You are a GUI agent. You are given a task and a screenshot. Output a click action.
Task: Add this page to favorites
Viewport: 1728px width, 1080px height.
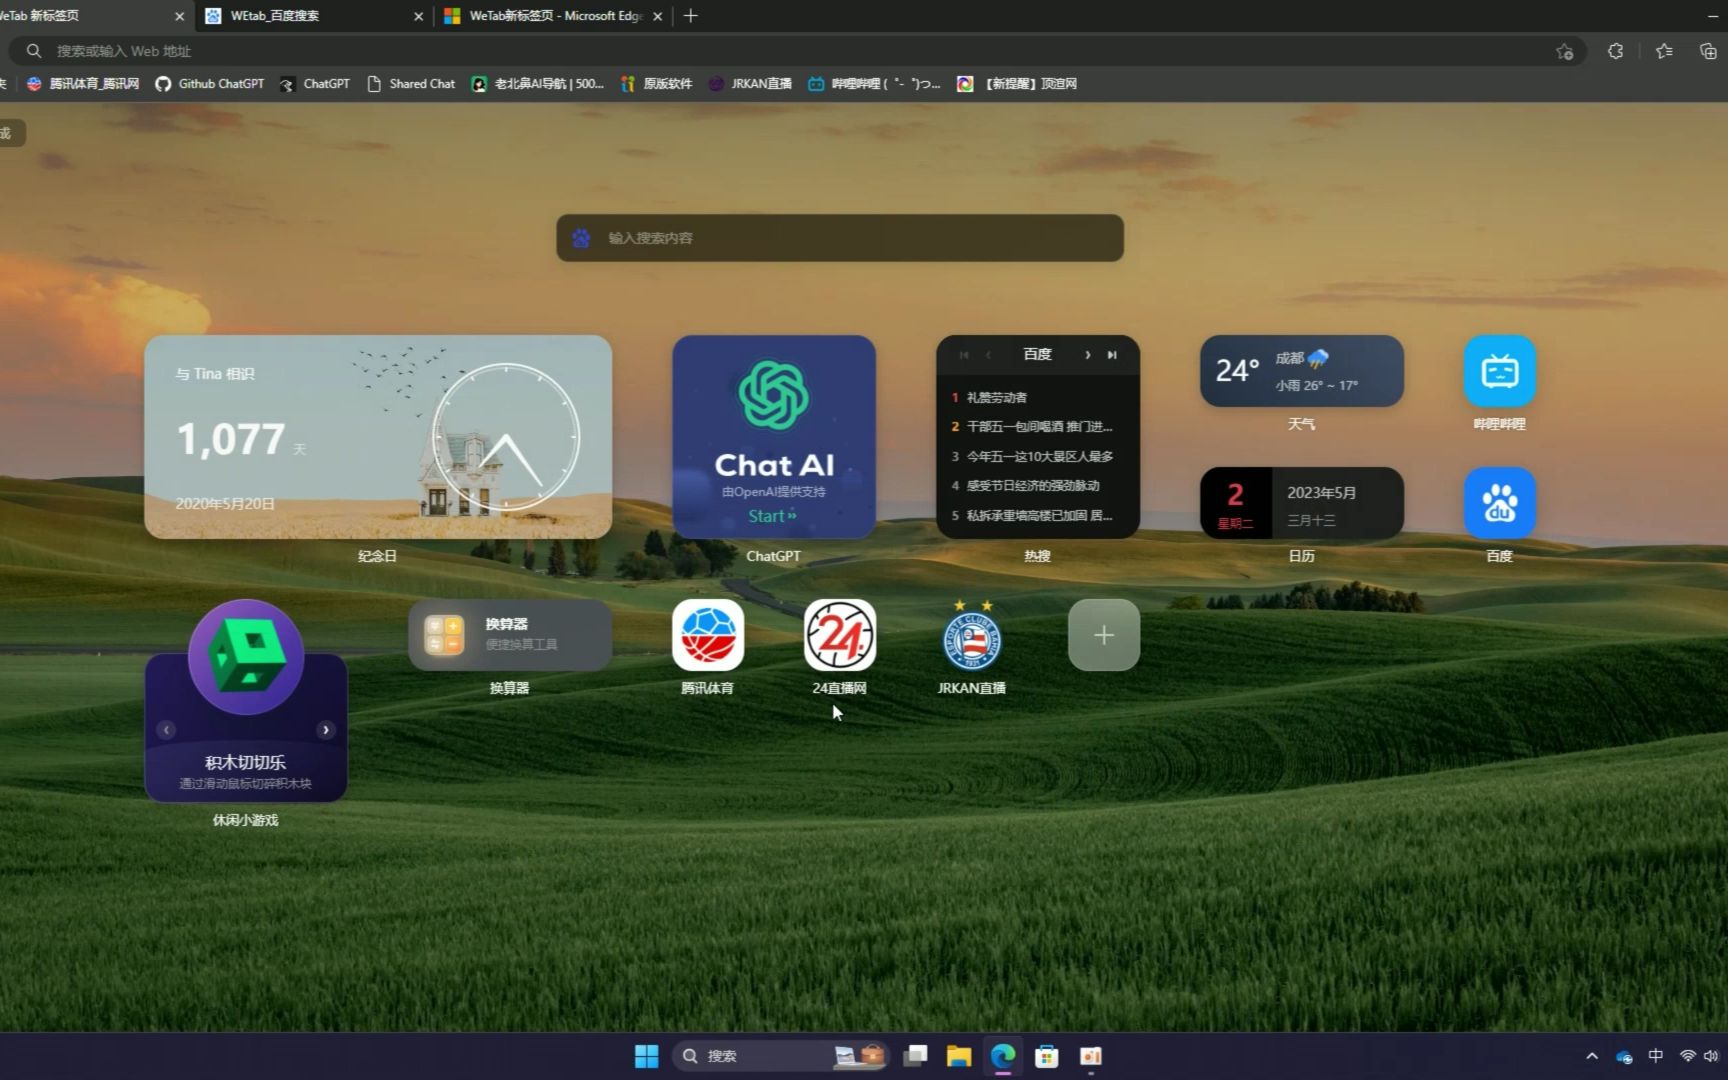[x=1565, y=51]
